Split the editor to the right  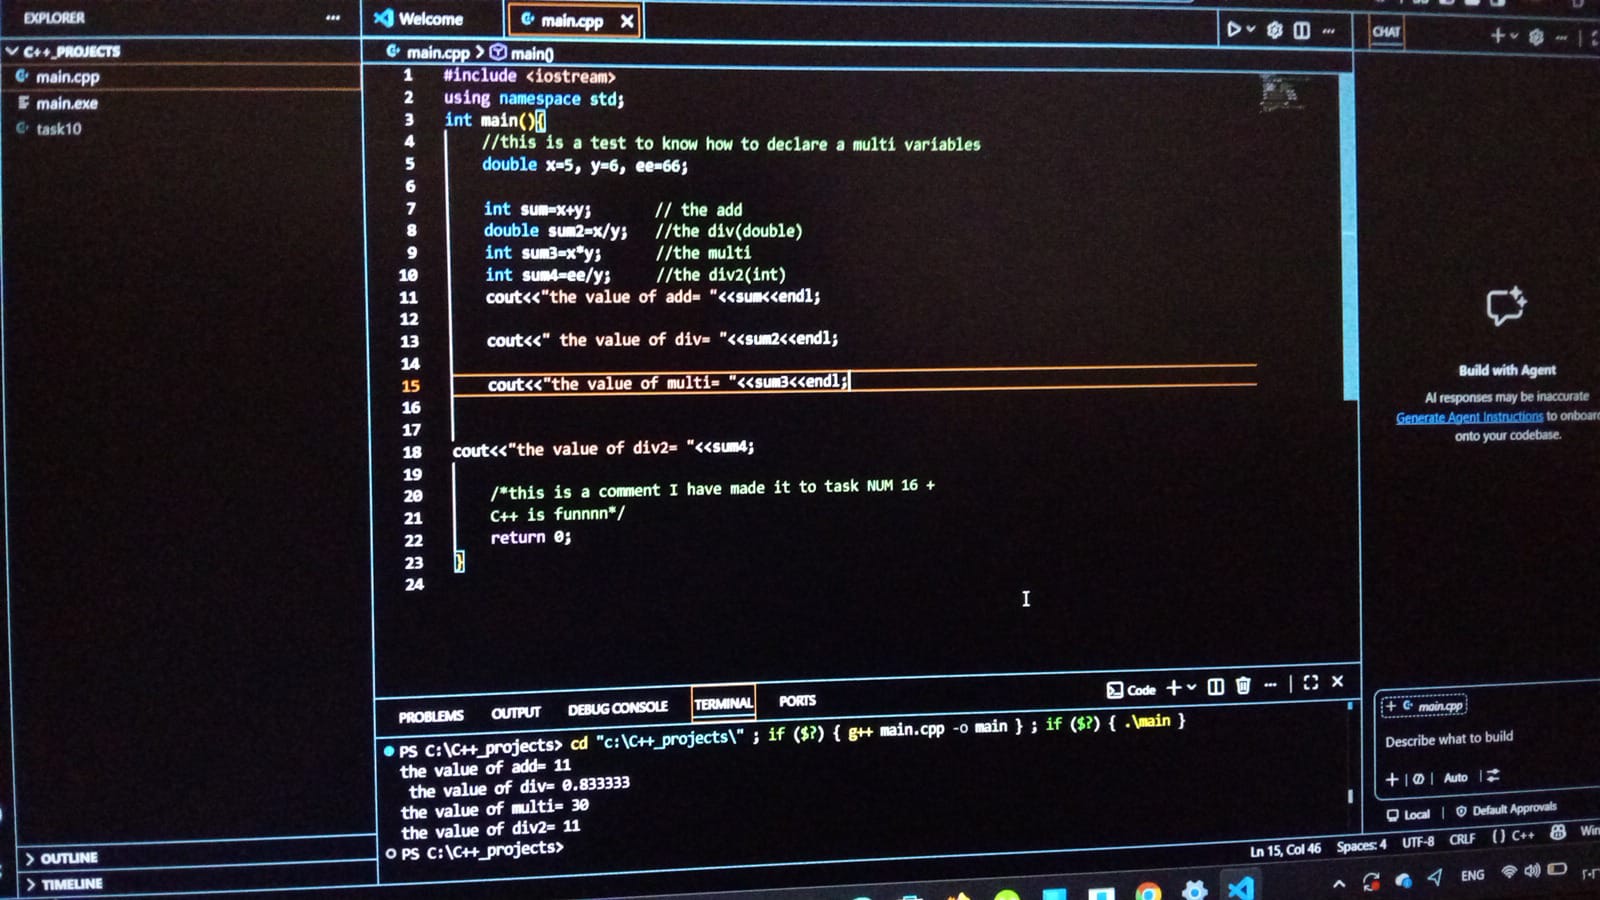[x=1302, y=30]
